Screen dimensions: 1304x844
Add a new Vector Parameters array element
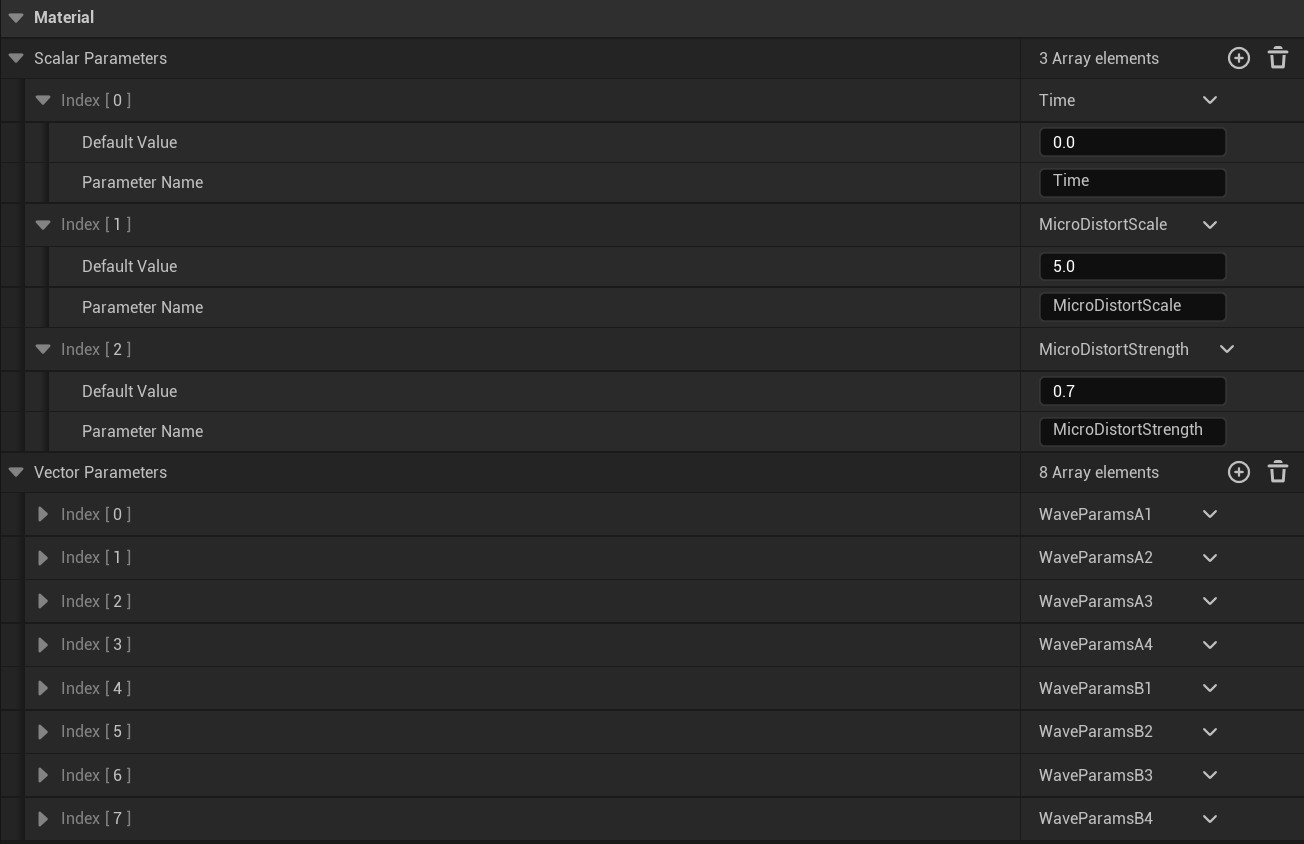pos(1238,473)
